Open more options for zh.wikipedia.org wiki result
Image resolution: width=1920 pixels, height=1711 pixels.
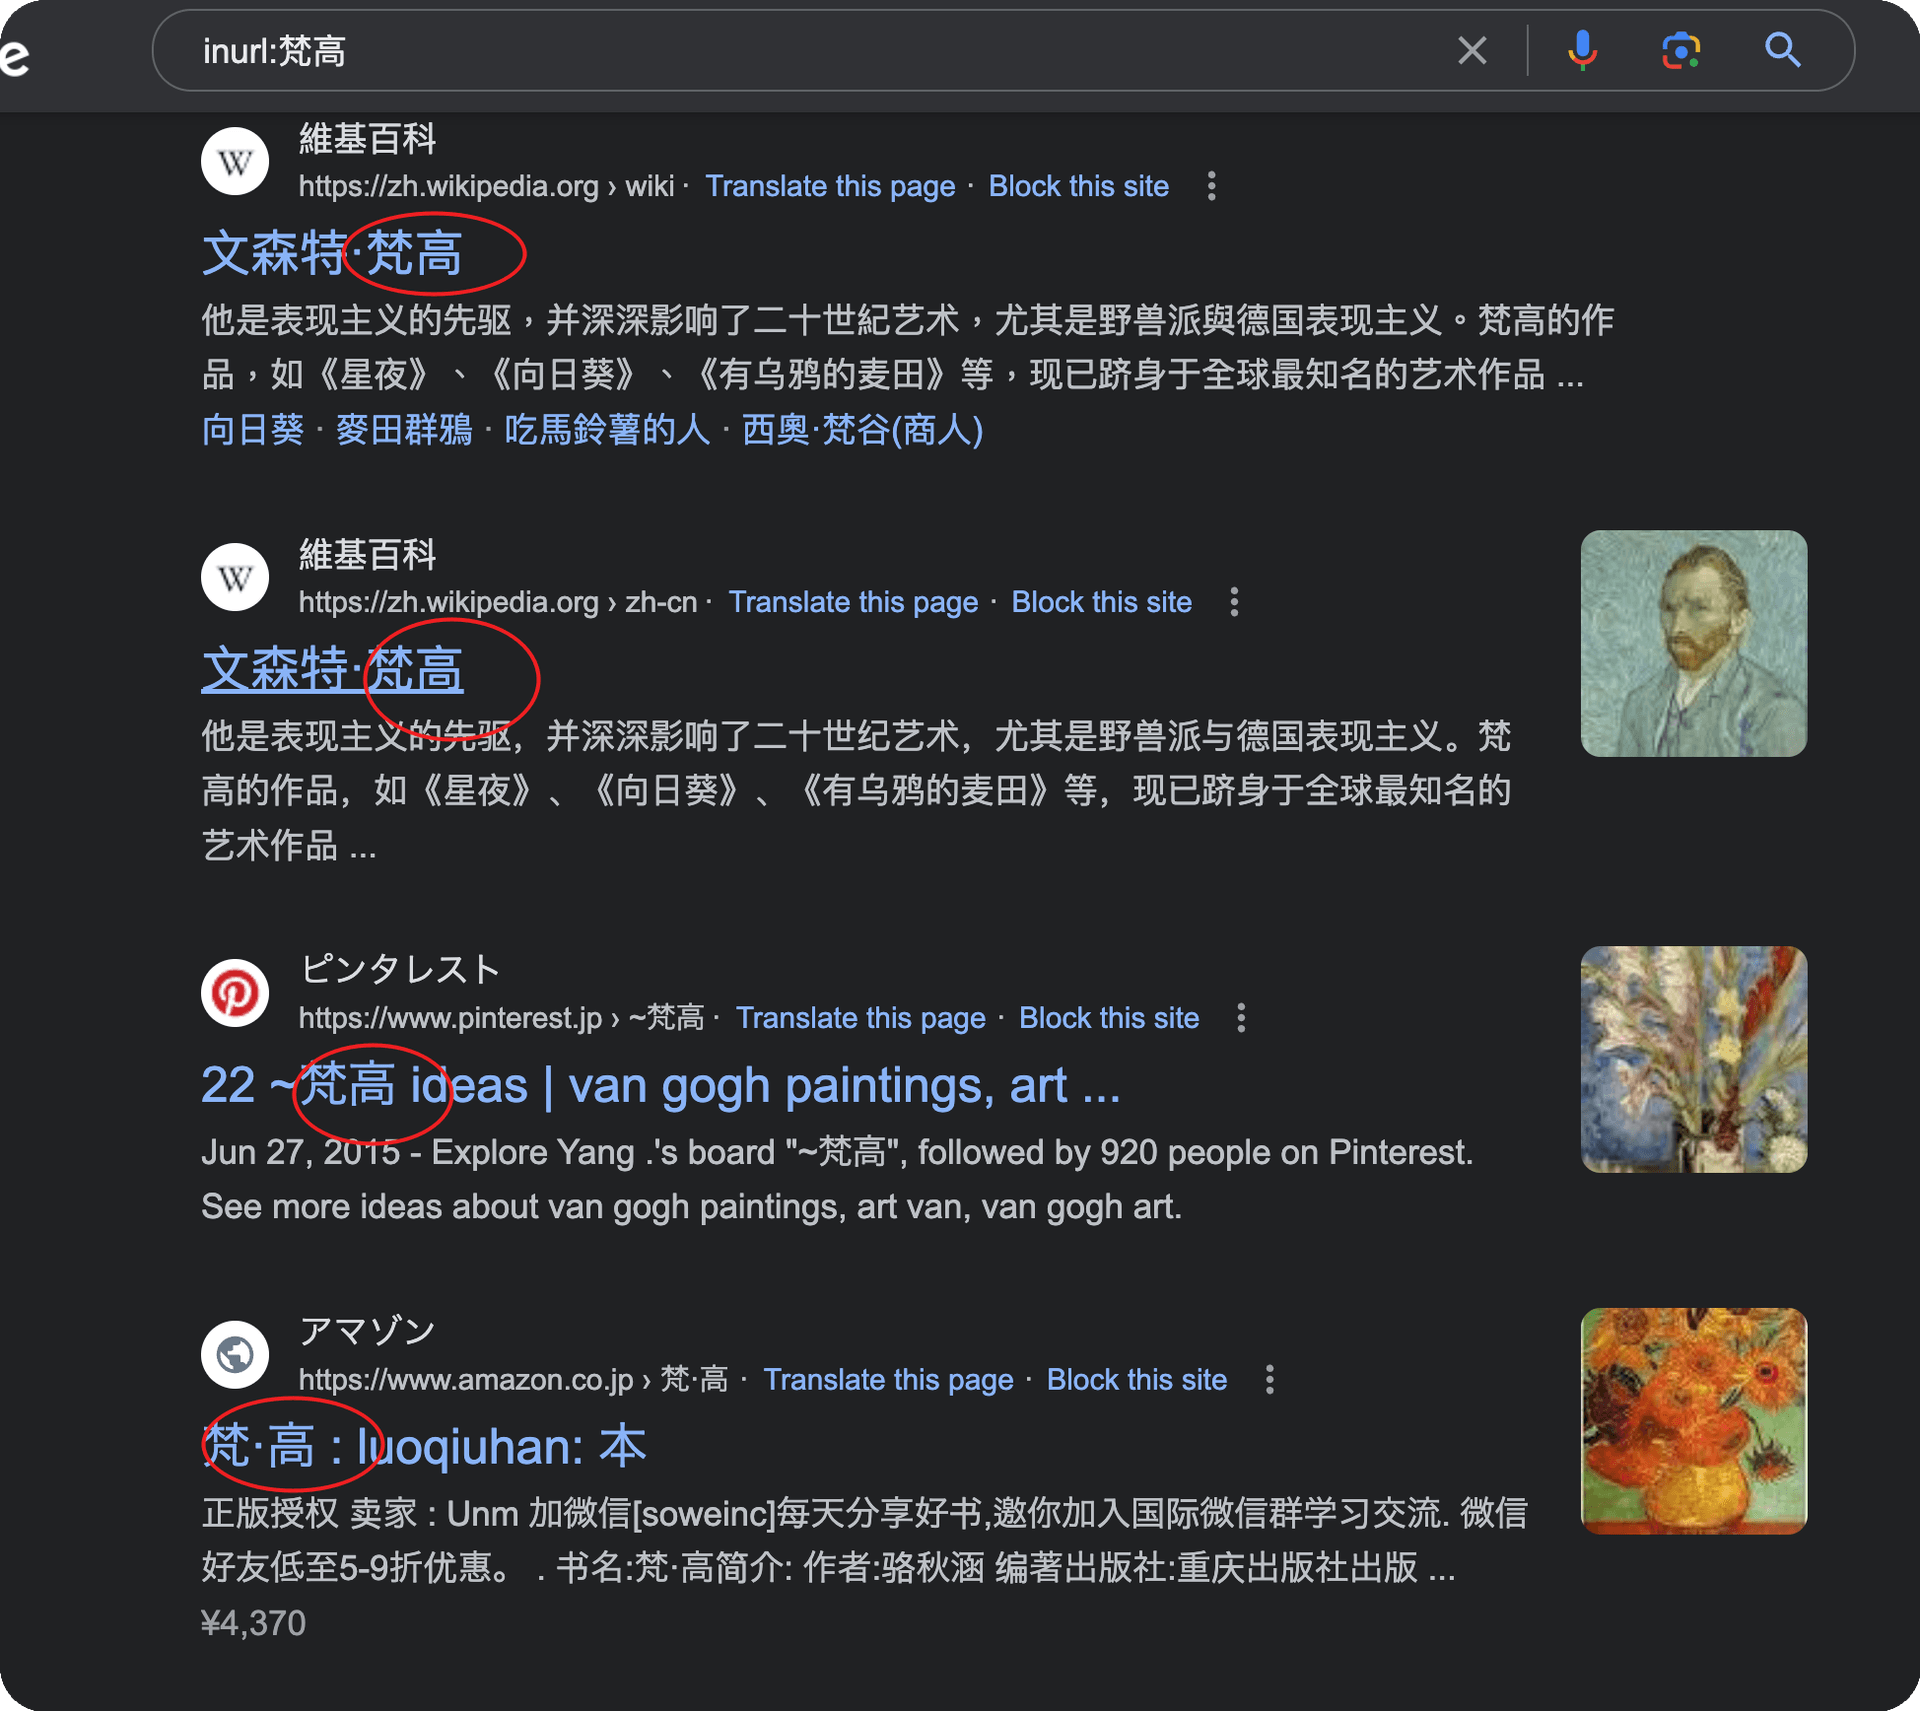[1212, 186]
